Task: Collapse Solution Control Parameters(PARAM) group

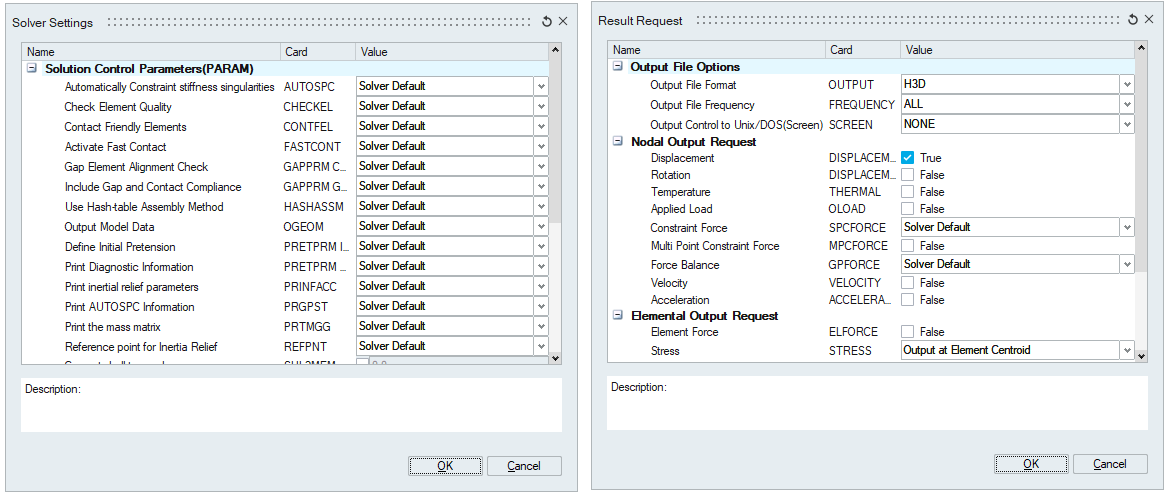Action: pos(32,69)
